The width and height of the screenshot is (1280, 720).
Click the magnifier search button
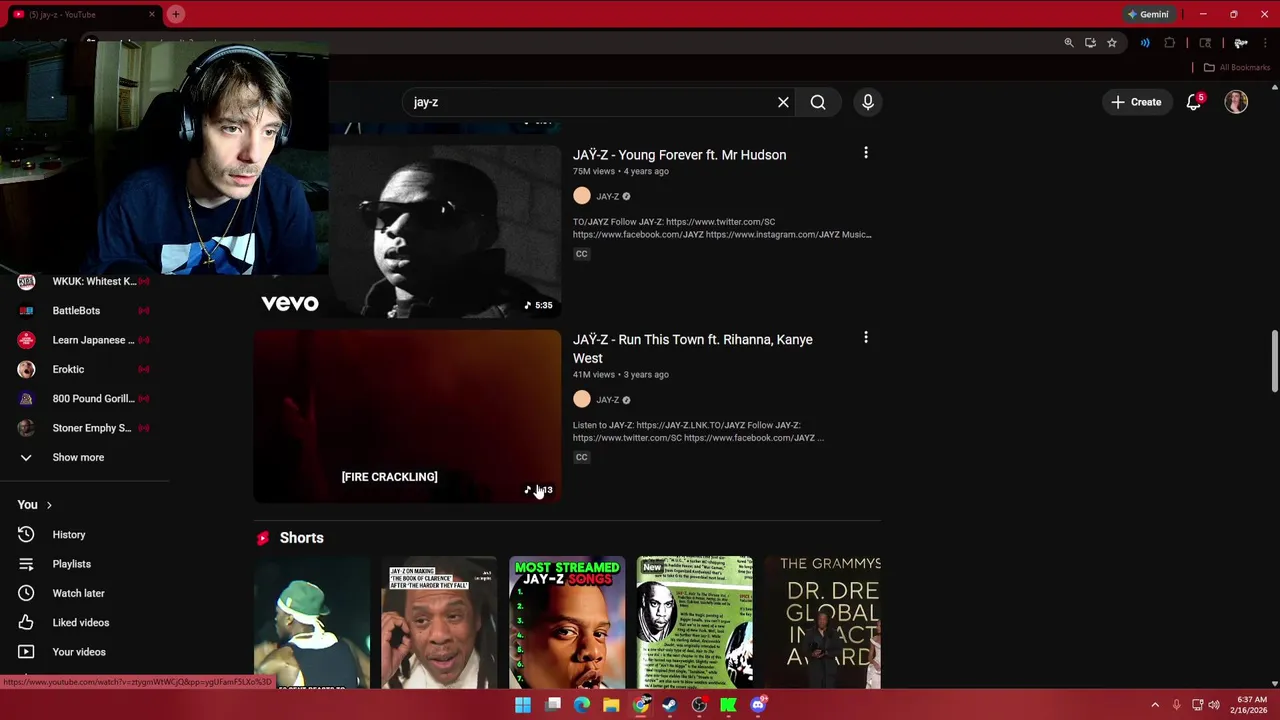[818, 102]
